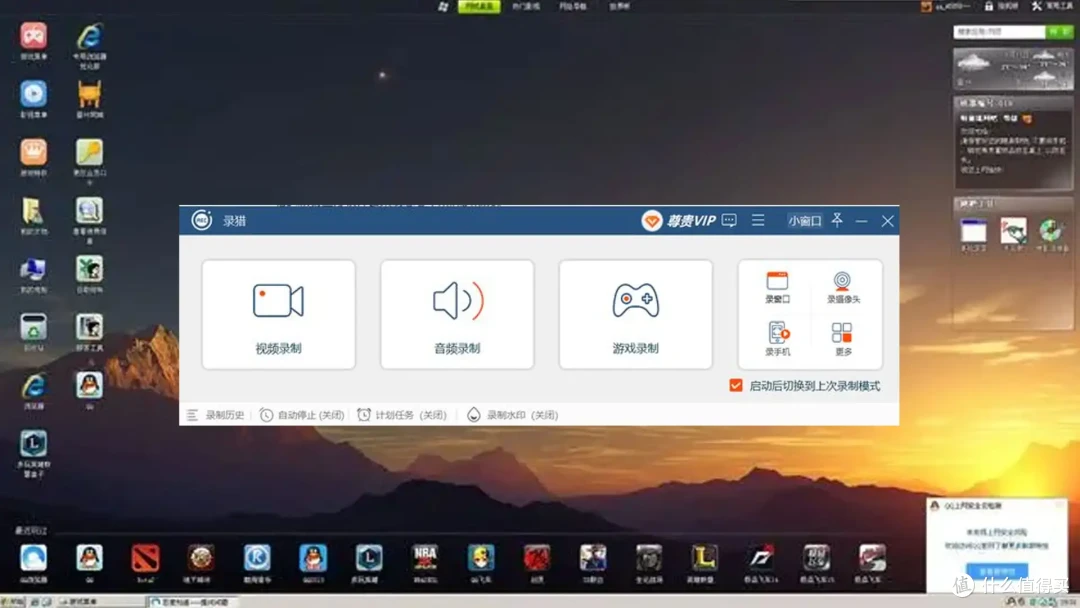Open the red gamepad desktop icon
1080x608 pixels.
pos(33,36)
